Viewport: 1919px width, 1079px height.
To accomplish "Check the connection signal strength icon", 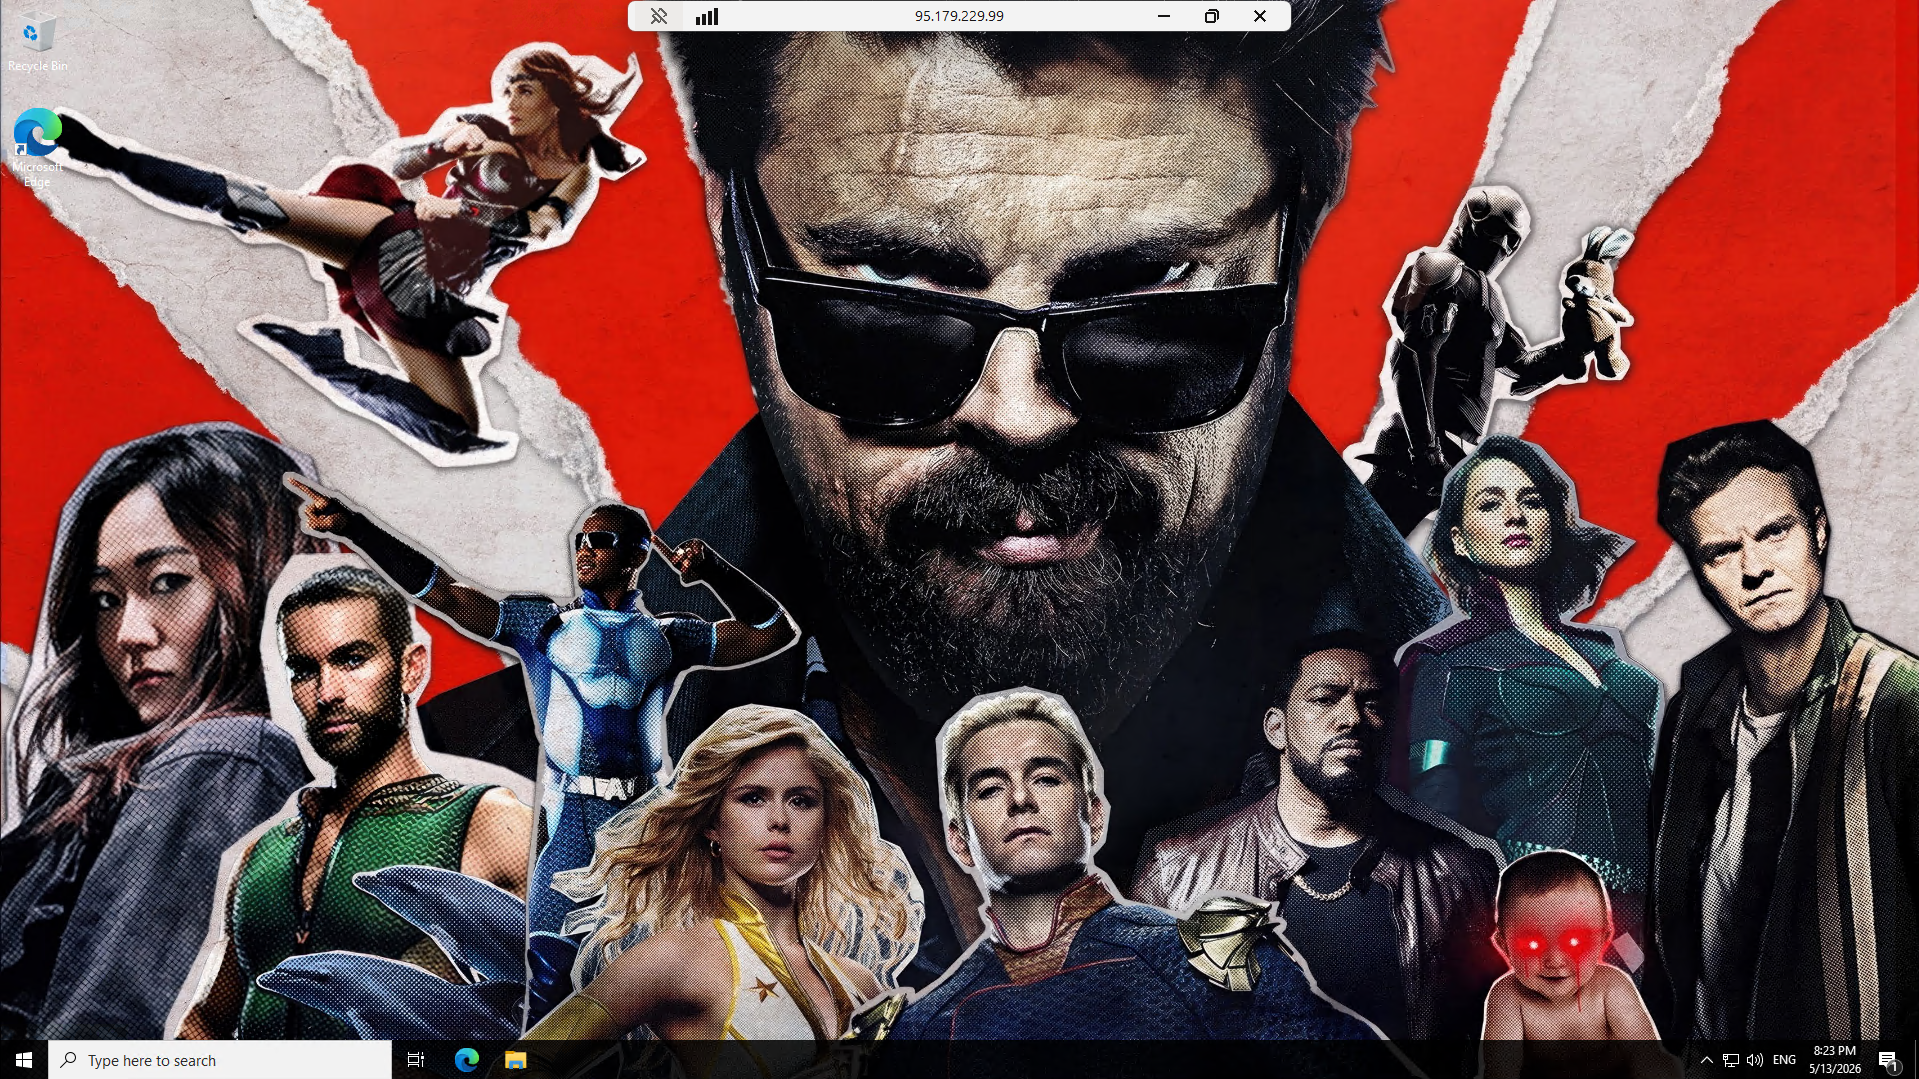I will tap(707, 16).
